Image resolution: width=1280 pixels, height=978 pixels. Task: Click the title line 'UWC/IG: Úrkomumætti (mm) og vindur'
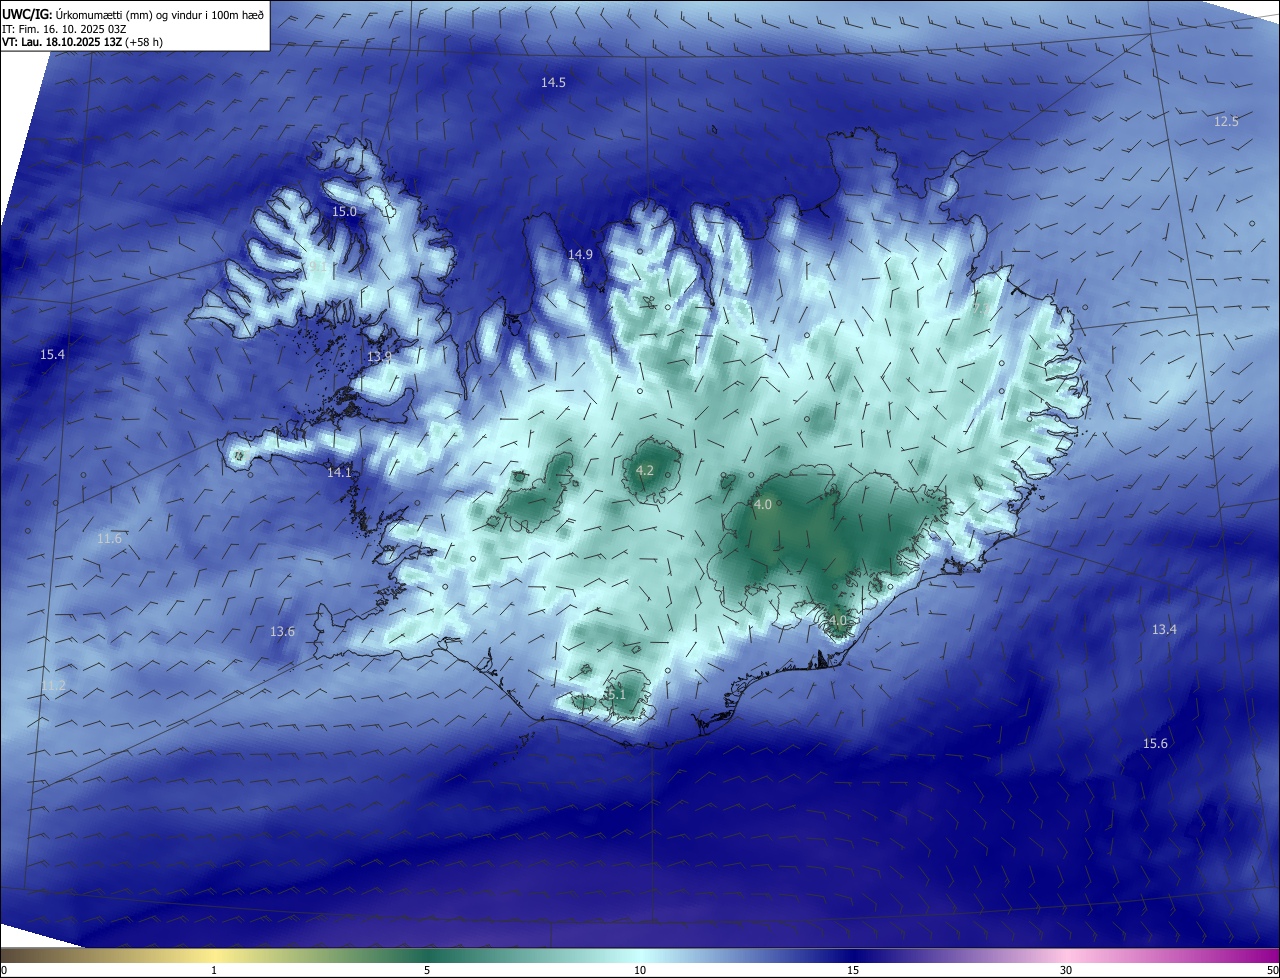(x=134, y=15)
